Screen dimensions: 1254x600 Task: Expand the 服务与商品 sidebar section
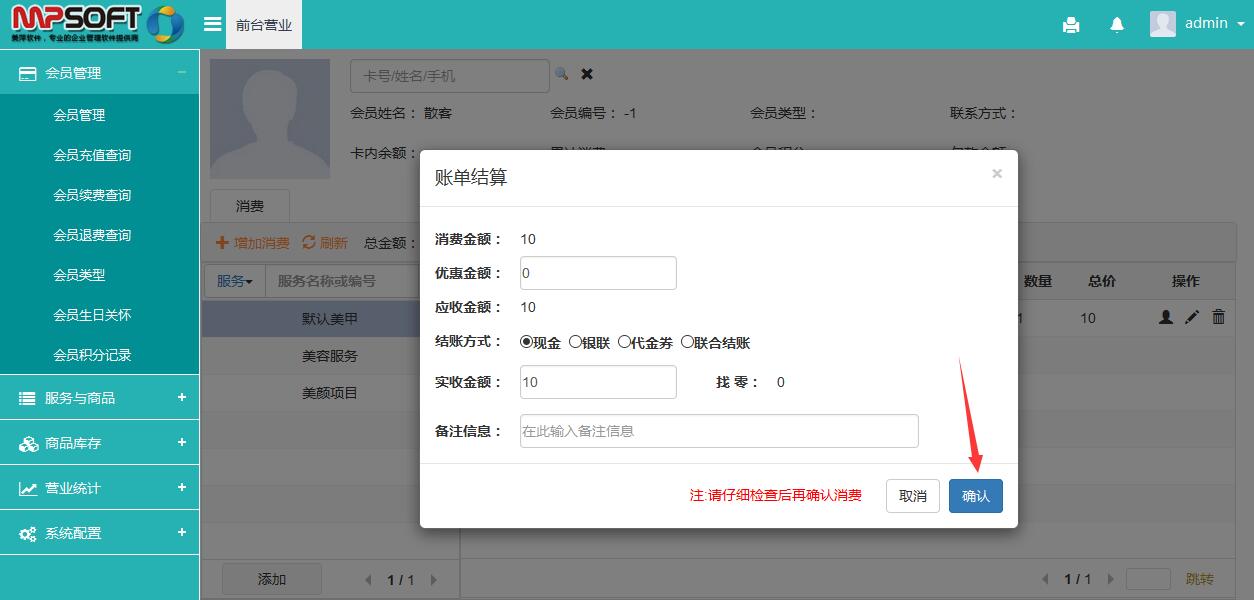coord(100,398)
